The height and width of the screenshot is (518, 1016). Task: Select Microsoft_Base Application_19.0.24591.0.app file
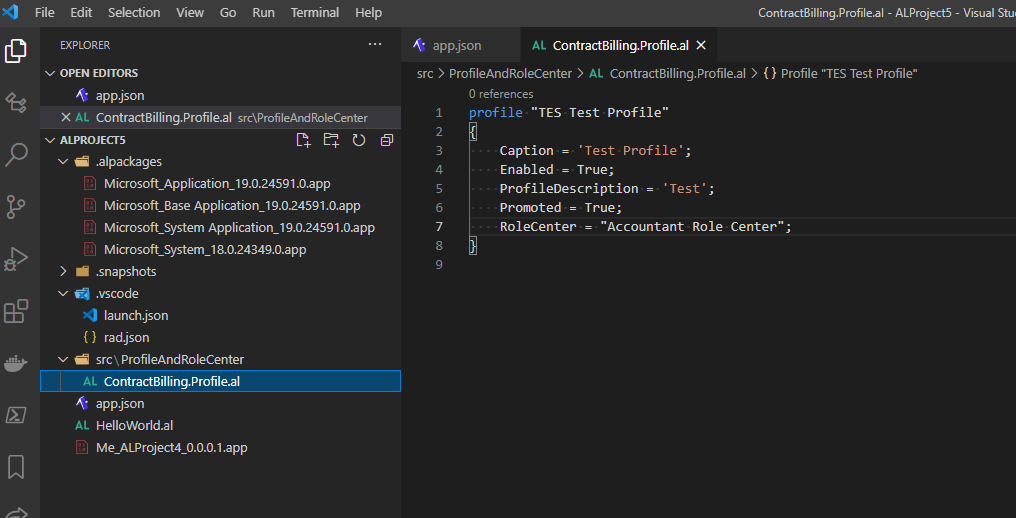pos(220,206)
